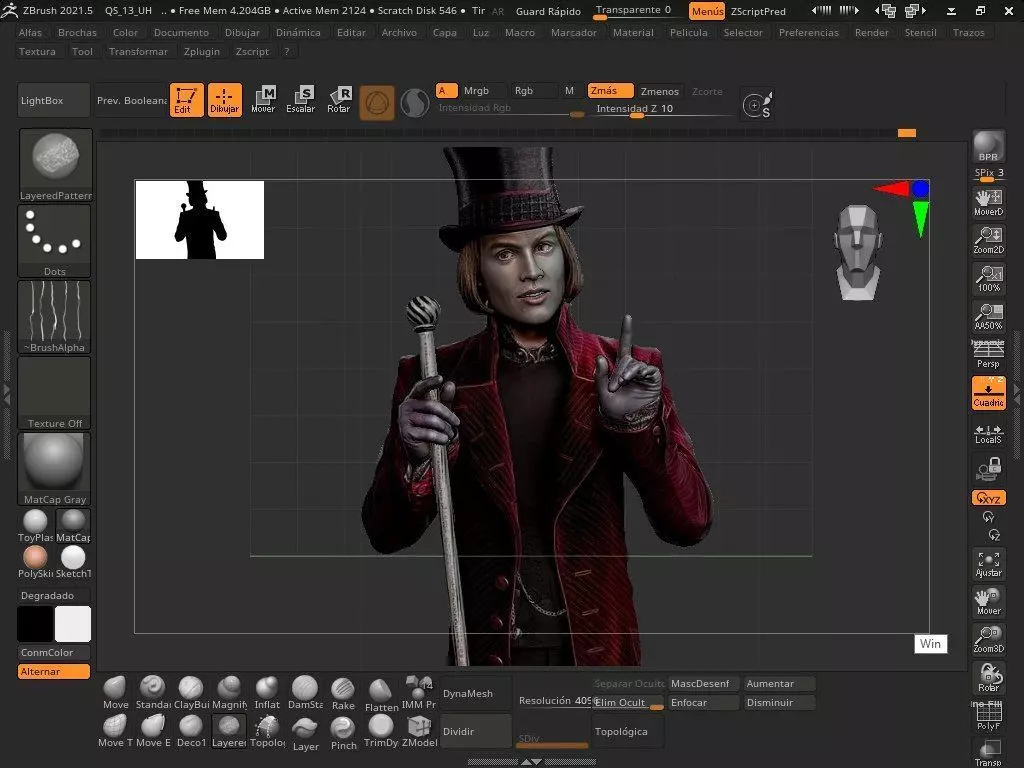Viewport: 1024px width, 768px height.
Task: Select the Move brush
Action: [115, 692]
